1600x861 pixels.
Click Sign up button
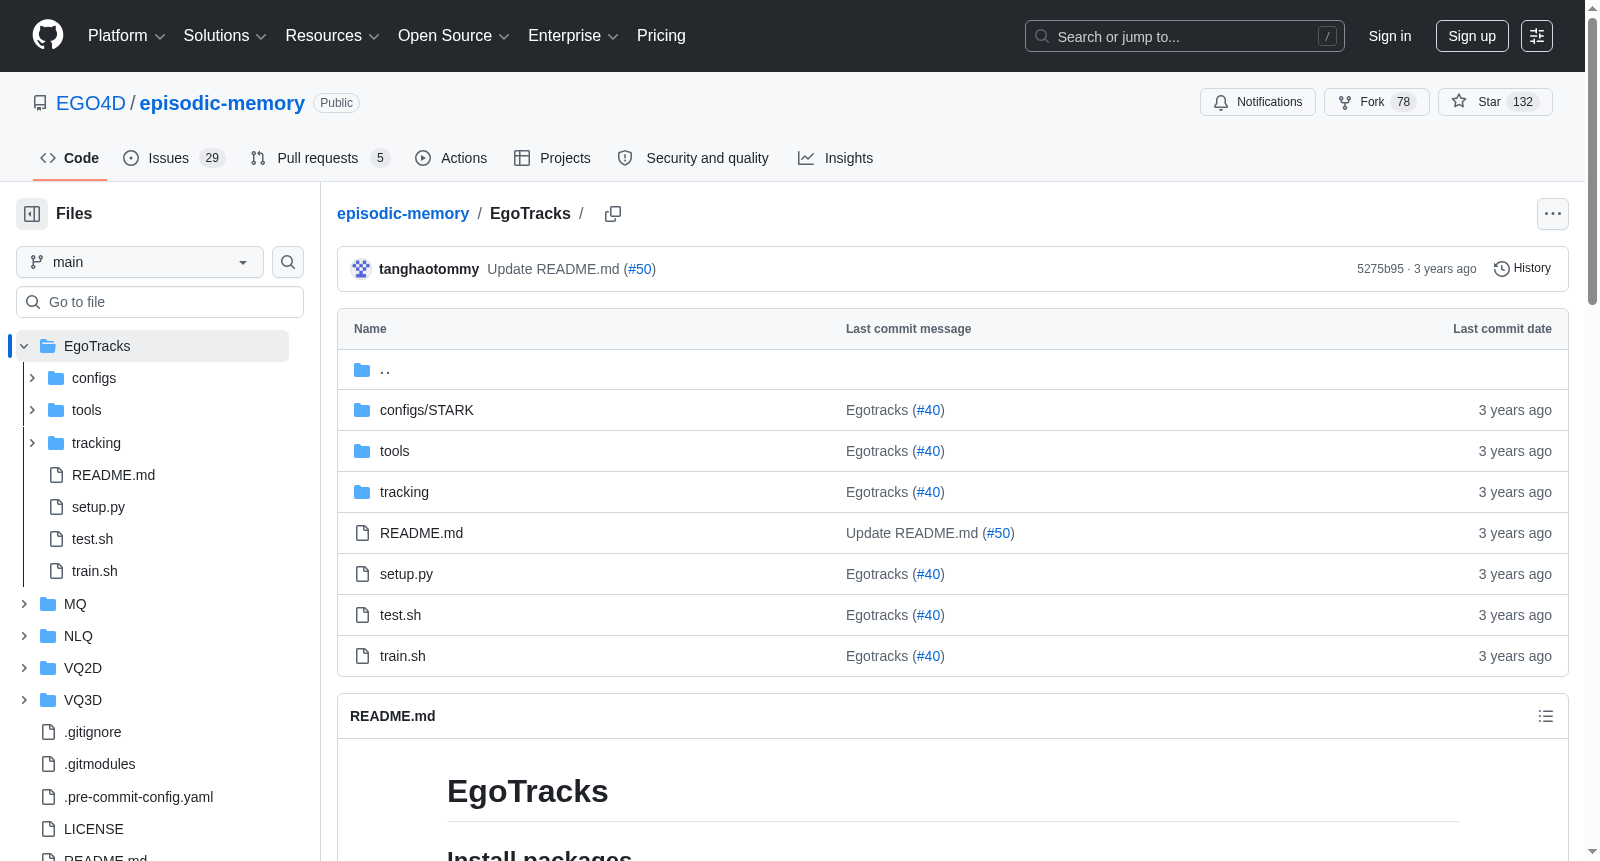click(1472, 36)
